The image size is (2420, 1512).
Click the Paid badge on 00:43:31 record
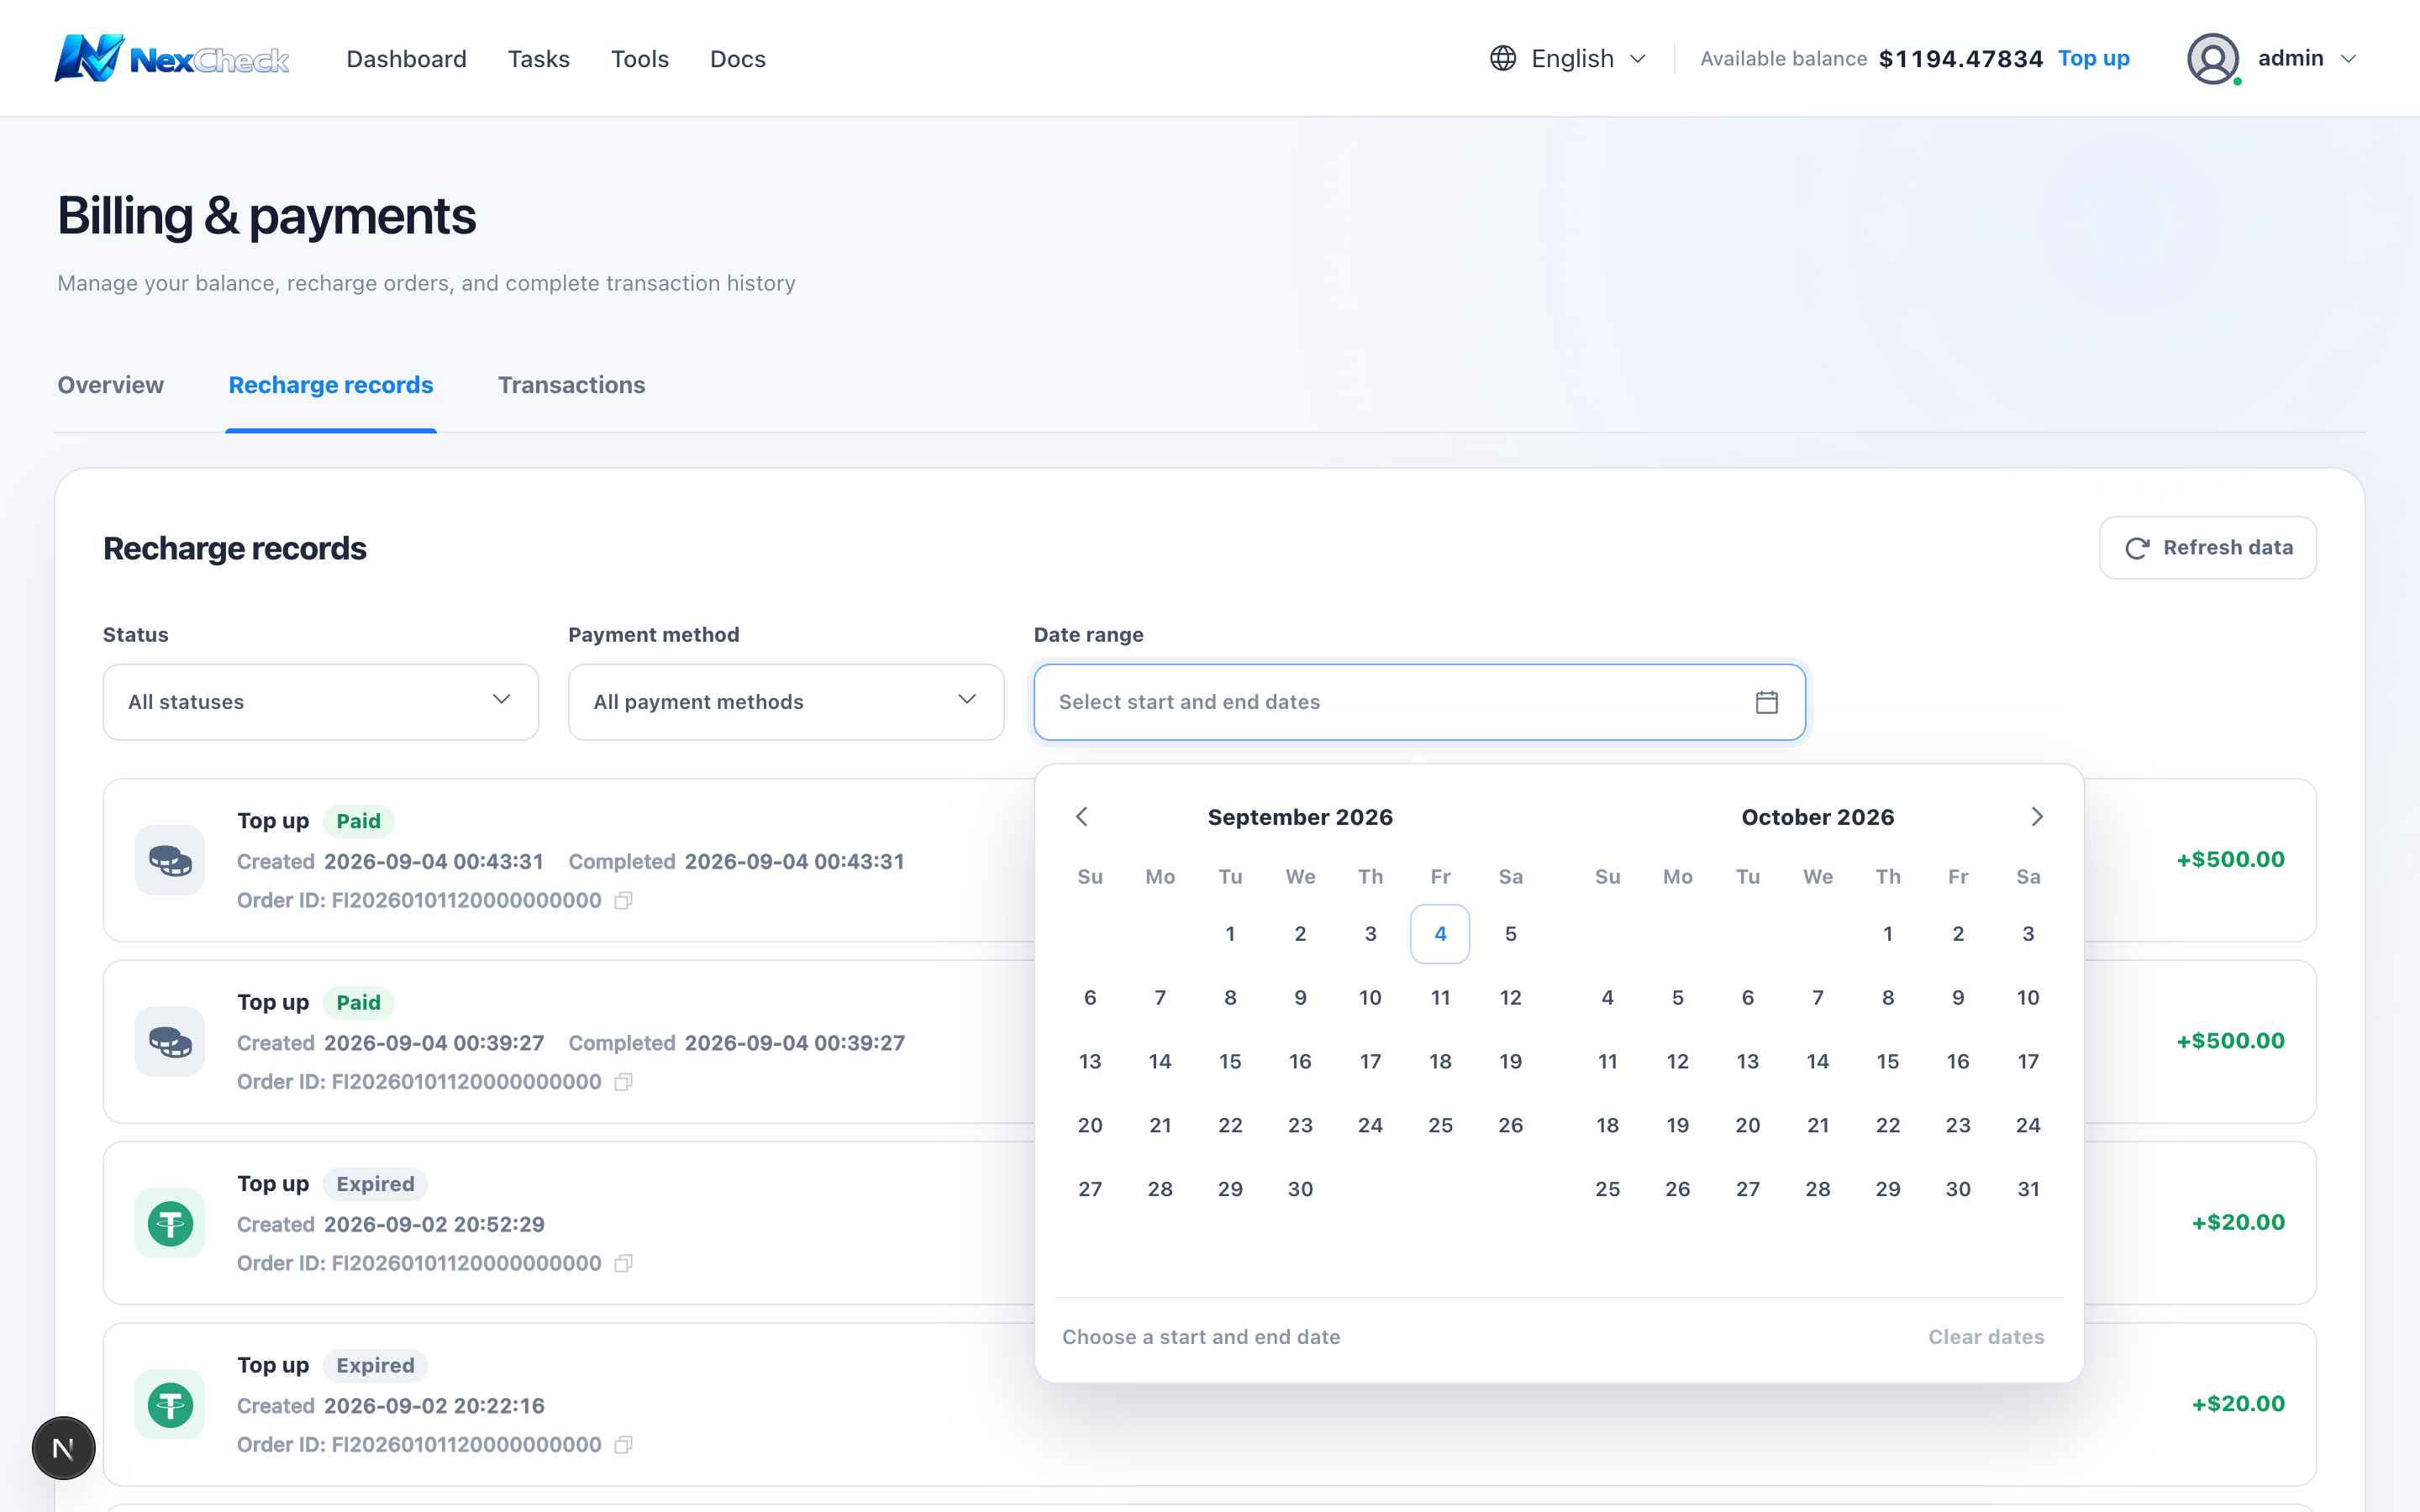(x=358, y=821)
